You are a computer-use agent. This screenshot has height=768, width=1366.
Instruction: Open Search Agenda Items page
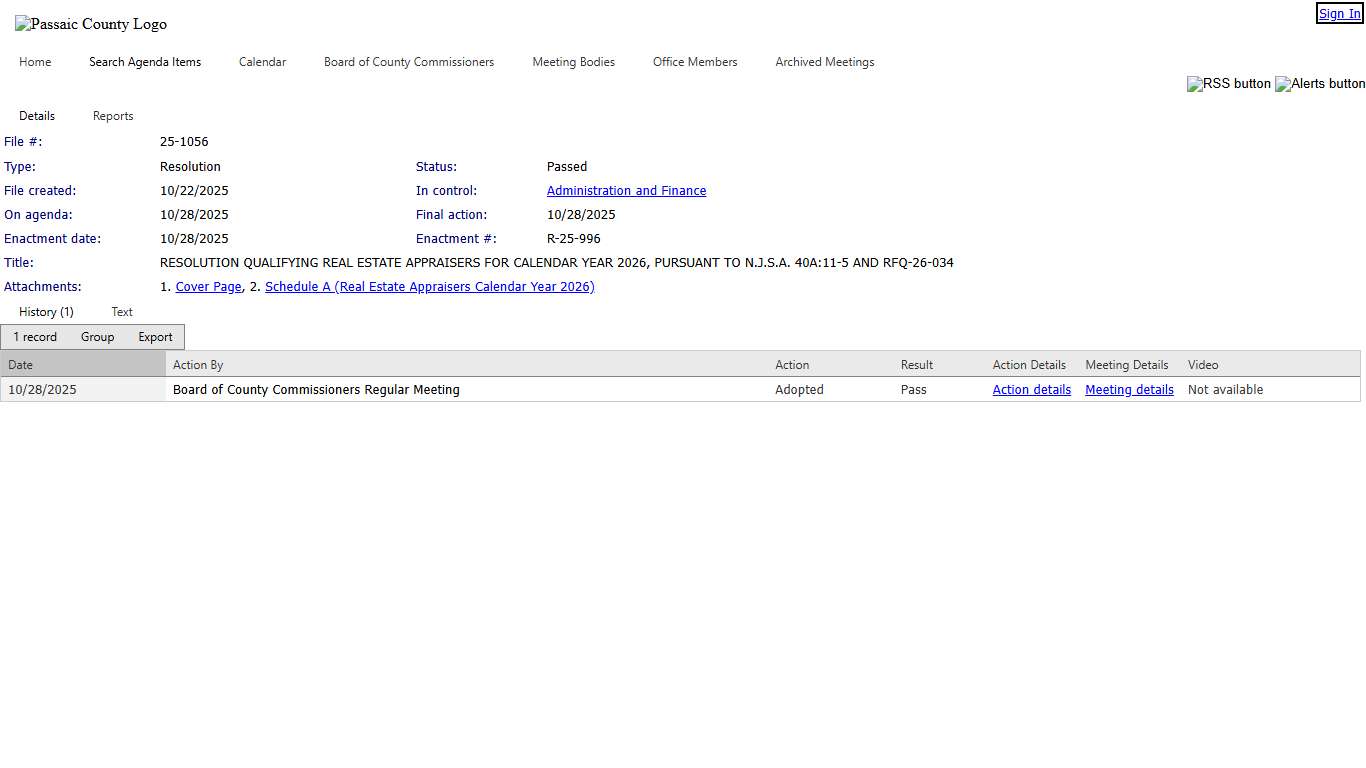coord(145,62)
